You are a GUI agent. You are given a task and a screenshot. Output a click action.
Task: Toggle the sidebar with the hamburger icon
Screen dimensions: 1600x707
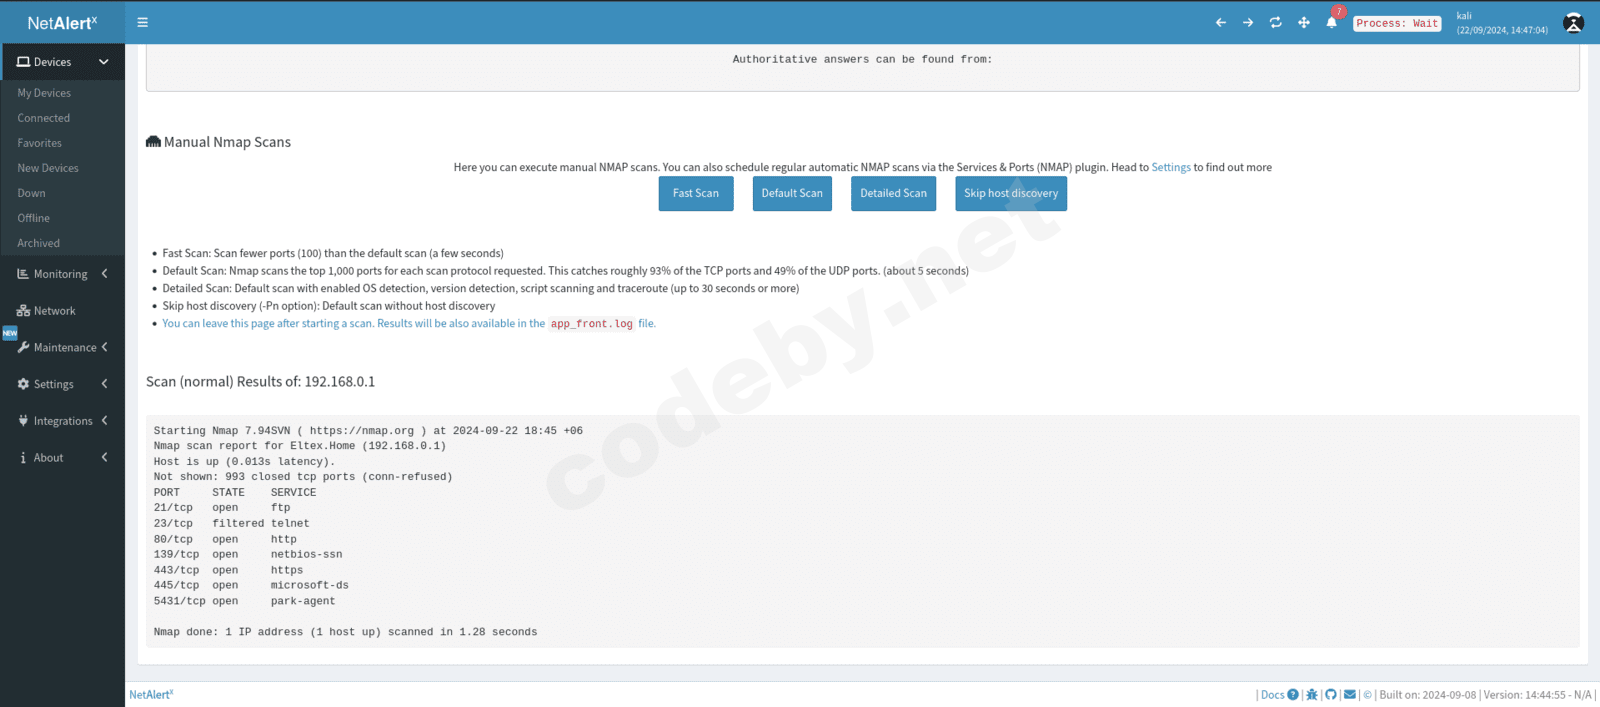143,22
